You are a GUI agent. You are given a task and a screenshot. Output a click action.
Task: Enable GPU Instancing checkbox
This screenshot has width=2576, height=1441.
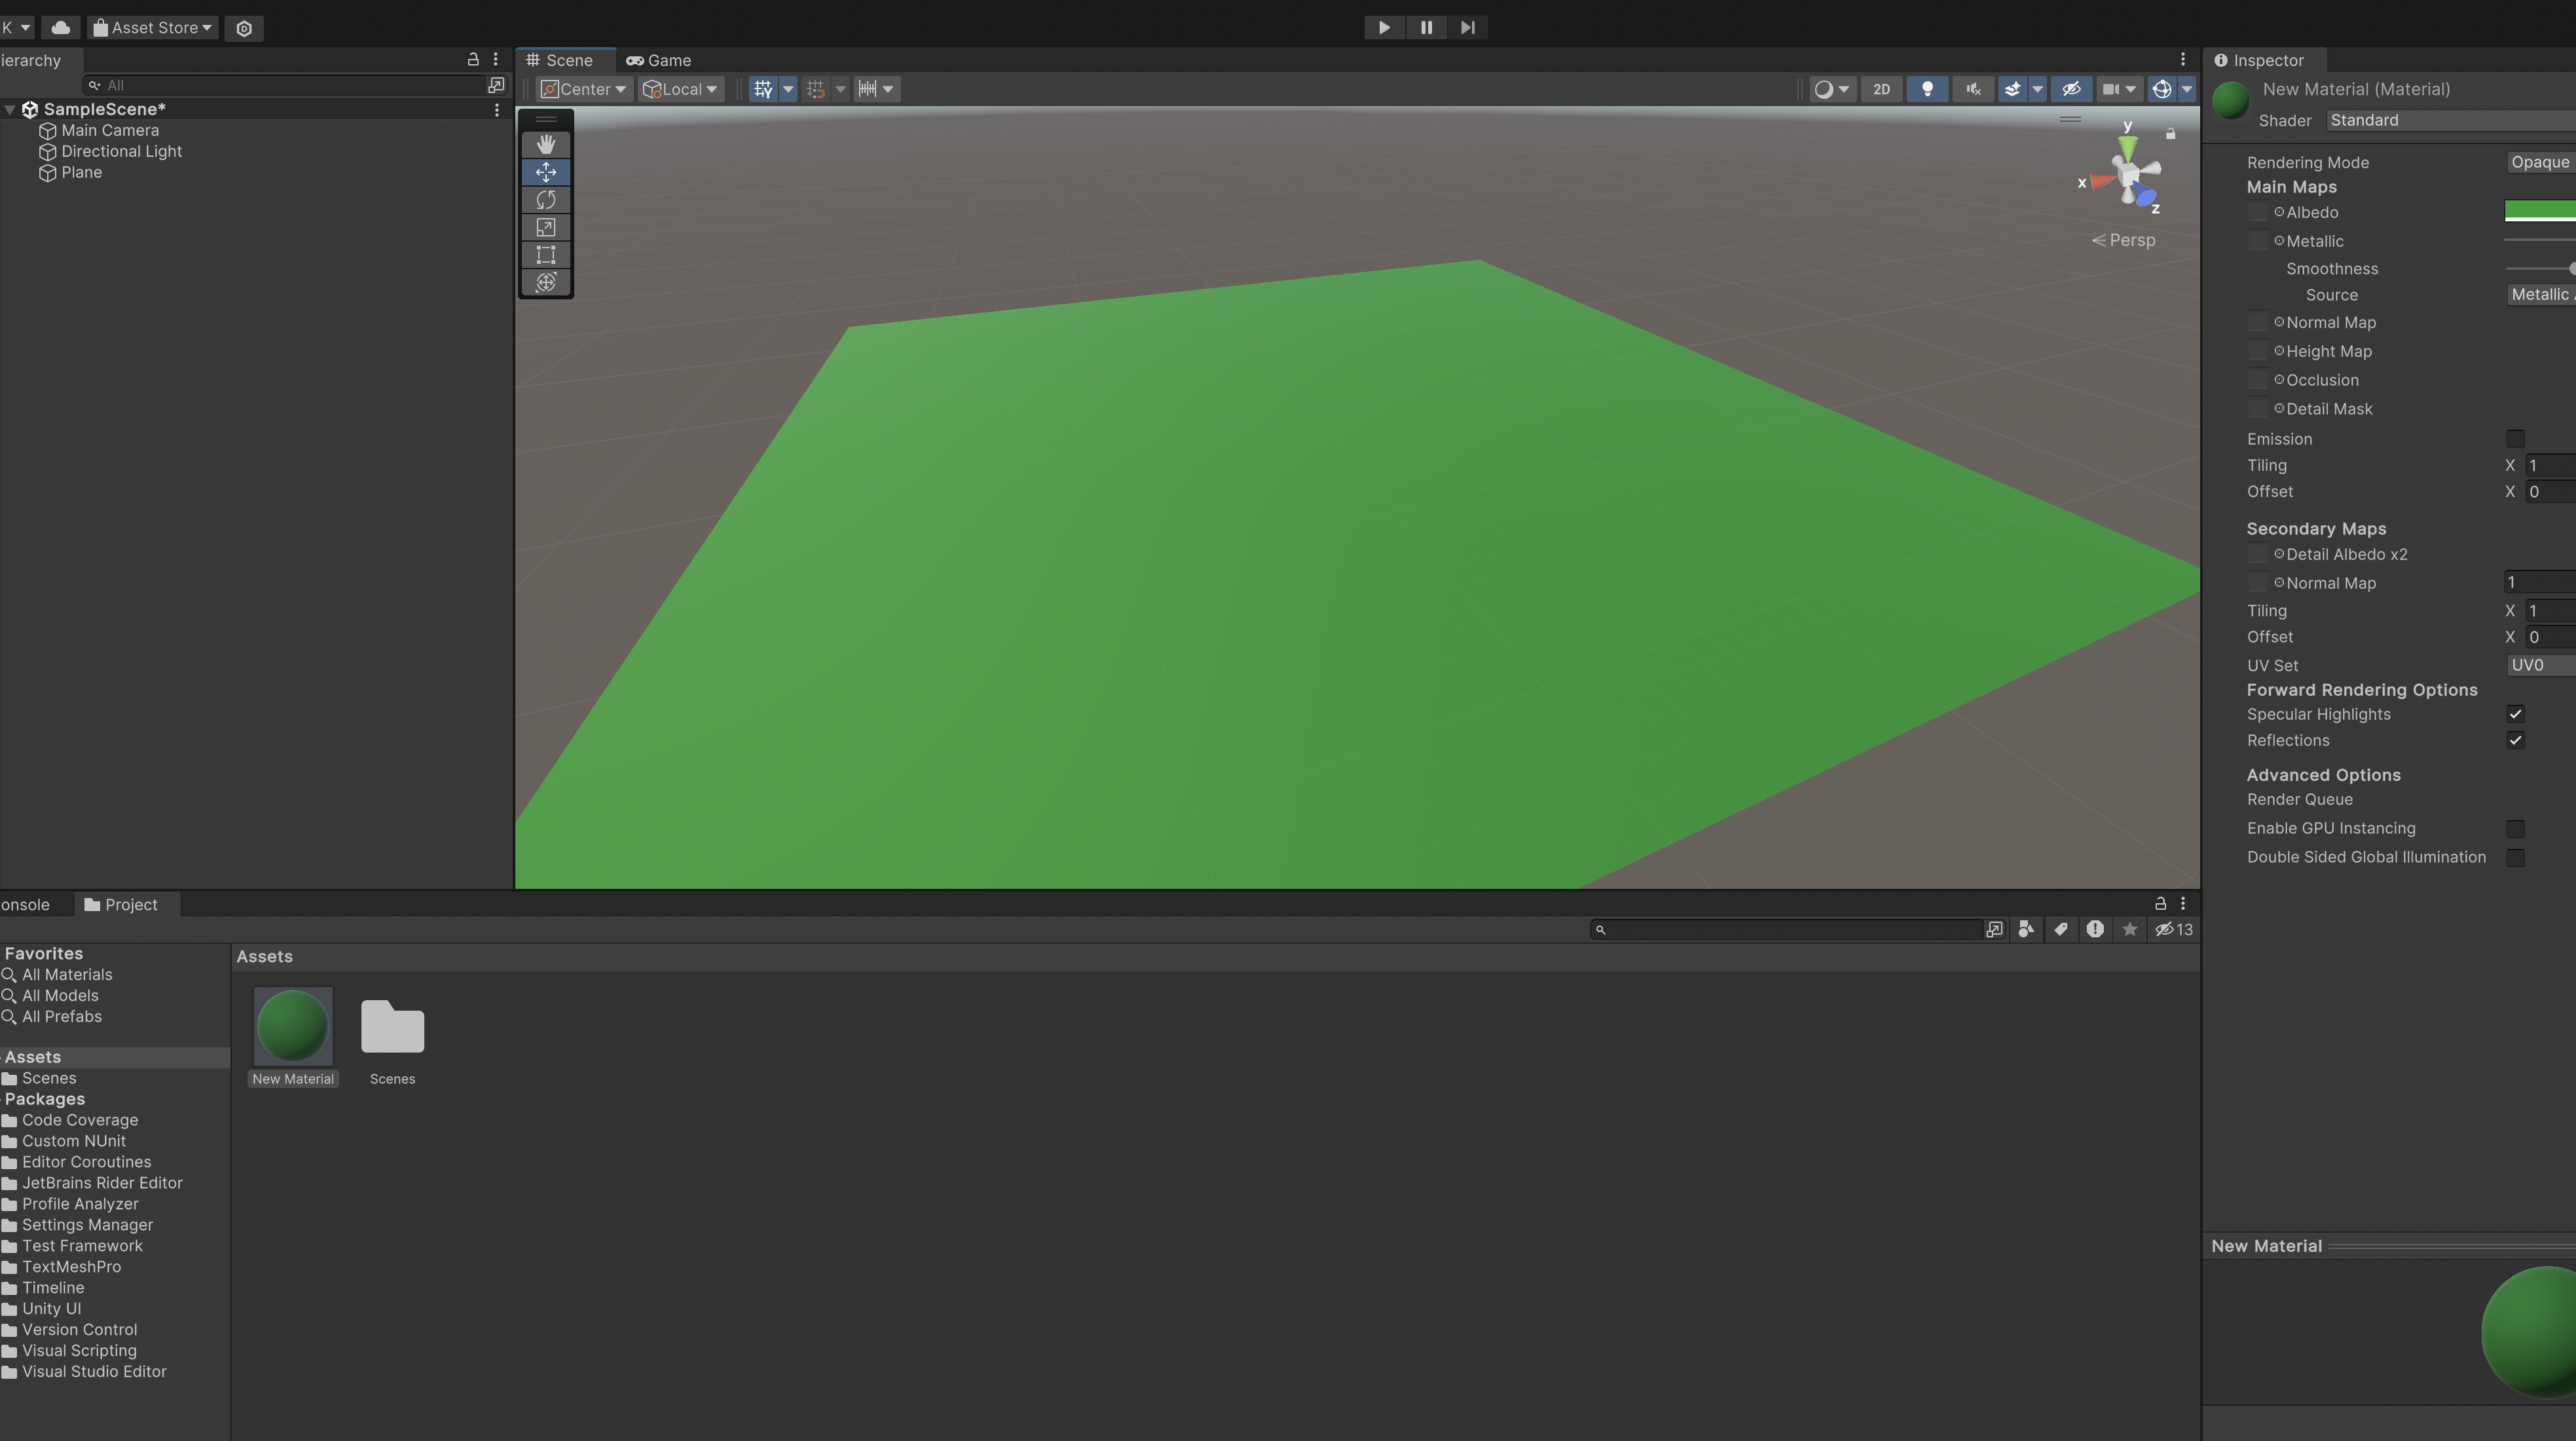(x=2515, y=828)
